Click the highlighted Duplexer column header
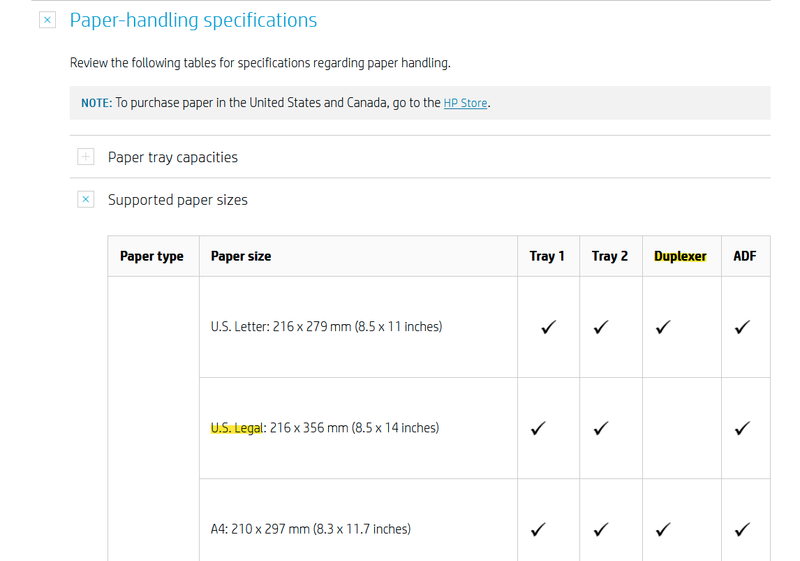The height and width of the screenshot is (561, 800). [x=680, y=256]
